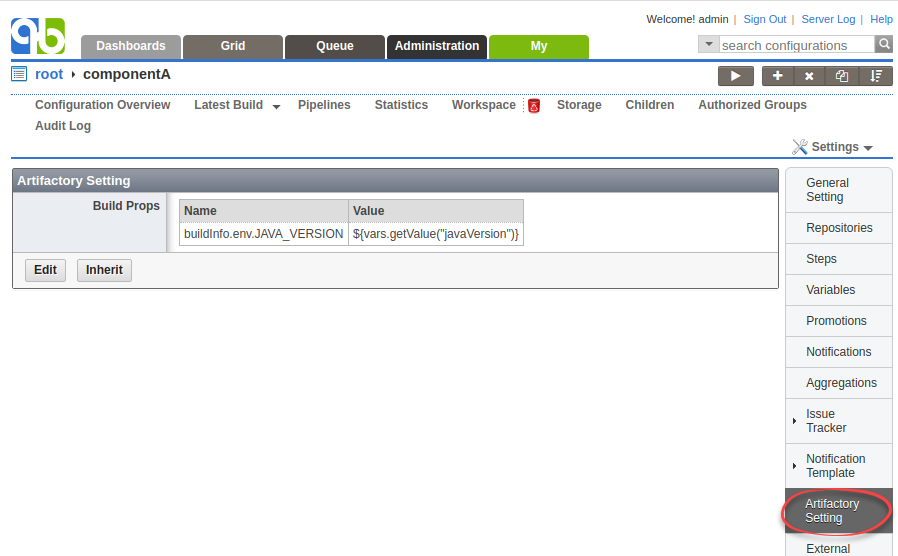The image size is (898, 556).
Task: Open the Storage page
Action: click(x=579, y=105)
